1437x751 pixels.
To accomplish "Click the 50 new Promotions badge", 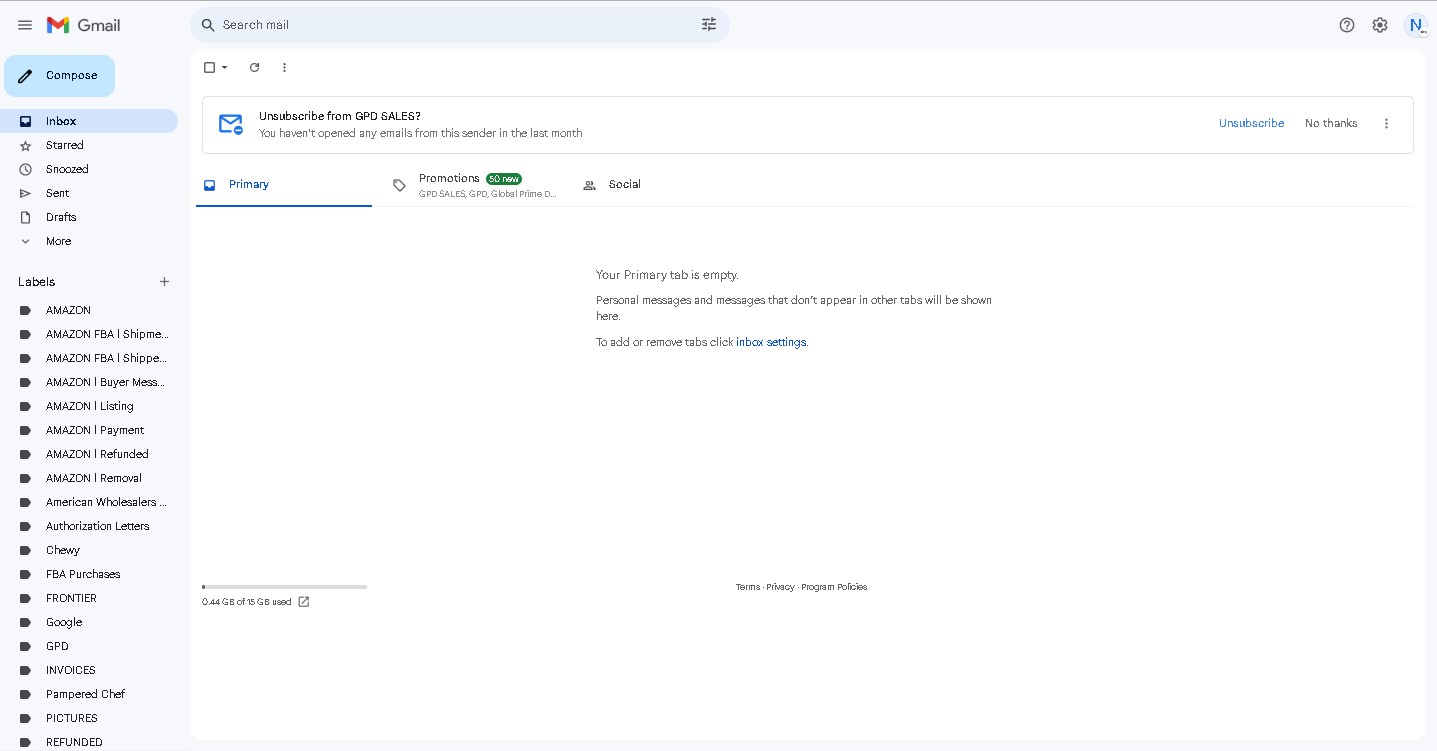I will click(504, 179).
